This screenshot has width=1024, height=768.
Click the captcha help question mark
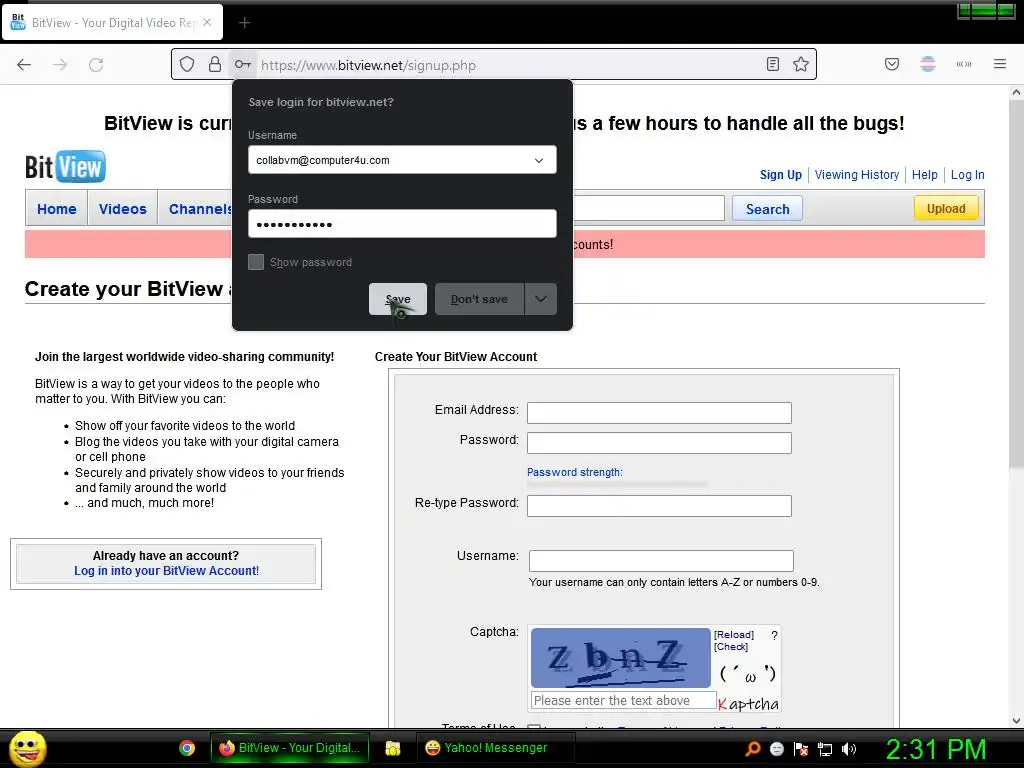(774, 635)
